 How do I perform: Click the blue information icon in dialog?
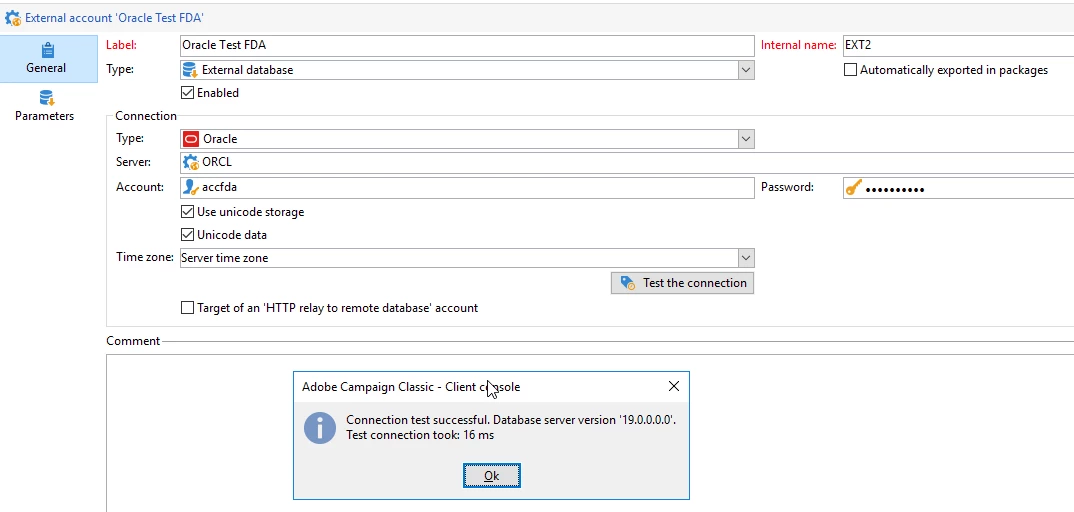click(x=320, y=428)
